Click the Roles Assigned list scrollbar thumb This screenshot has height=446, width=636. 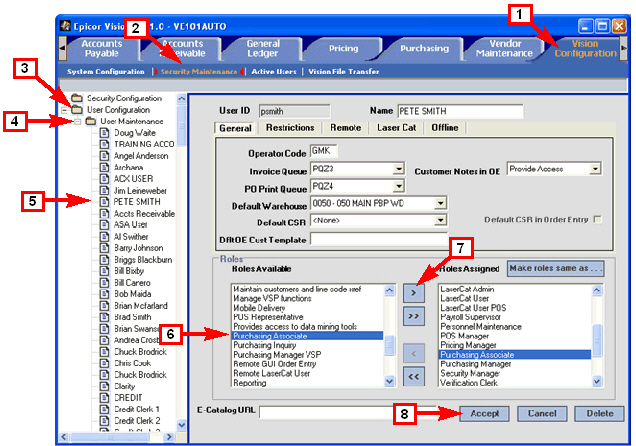pos(597,341)
